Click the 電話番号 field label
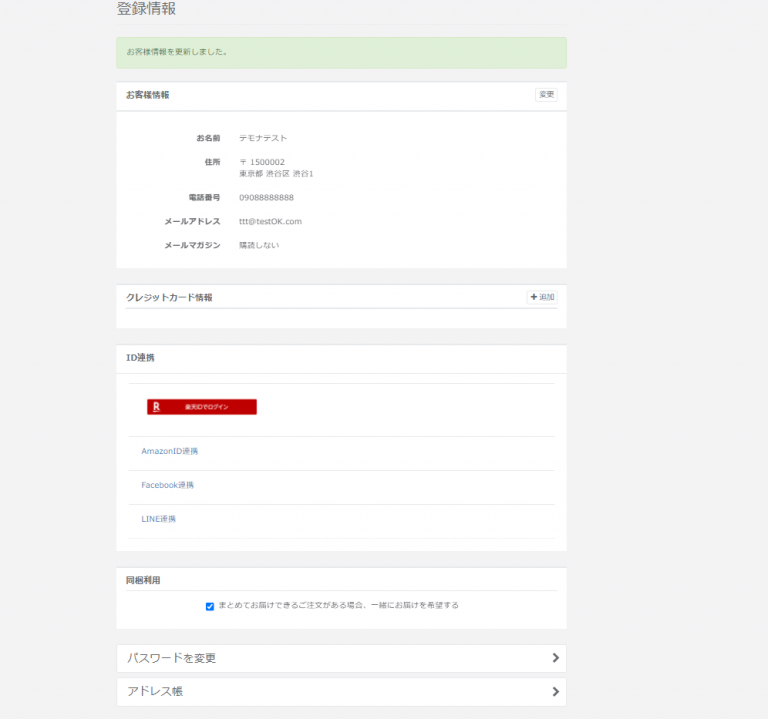 [204, 197]
